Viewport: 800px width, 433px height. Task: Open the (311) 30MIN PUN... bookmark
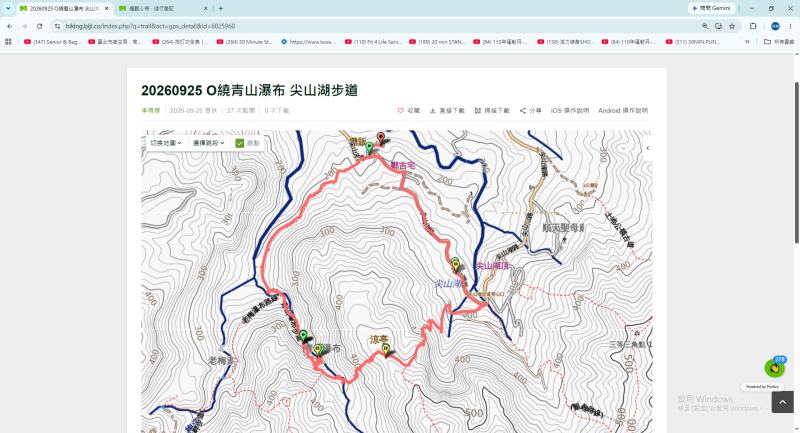tap(693, 42)
